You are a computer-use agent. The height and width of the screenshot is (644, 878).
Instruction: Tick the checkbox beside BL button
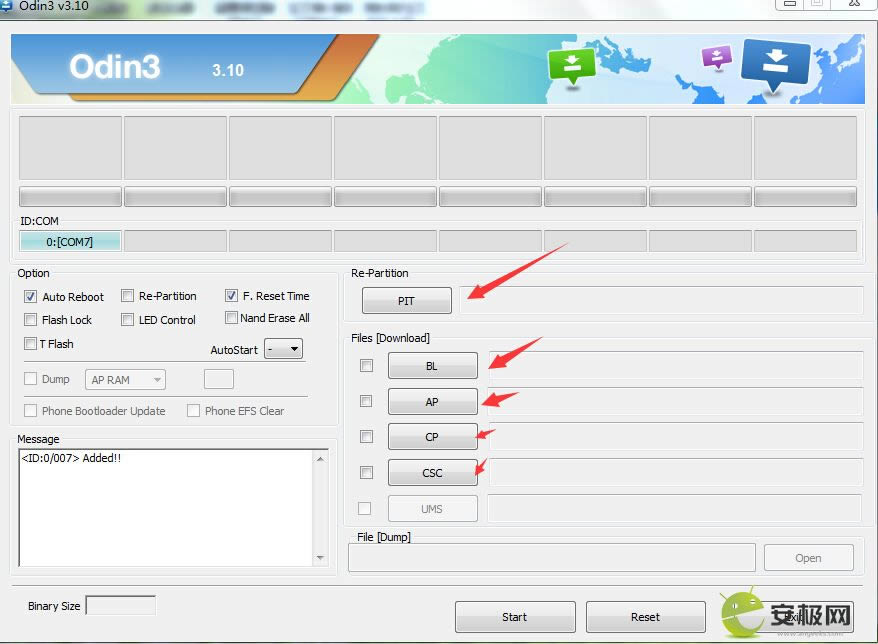coord(366,366)
